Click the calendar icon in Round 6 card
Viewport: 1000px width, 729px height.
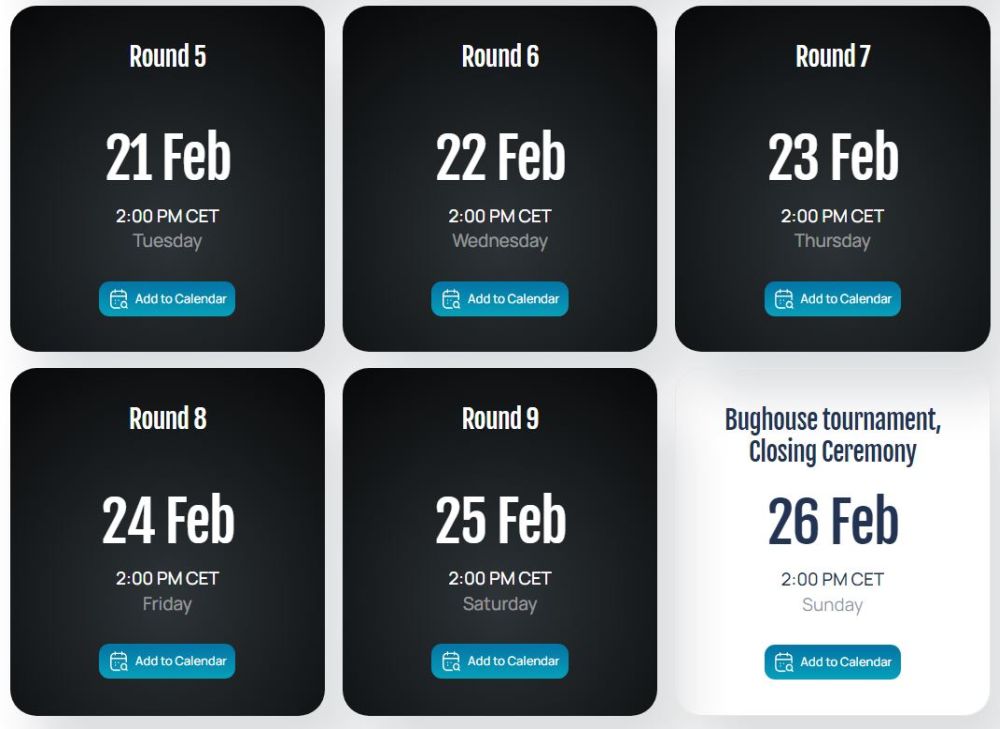tap(451, 299)
